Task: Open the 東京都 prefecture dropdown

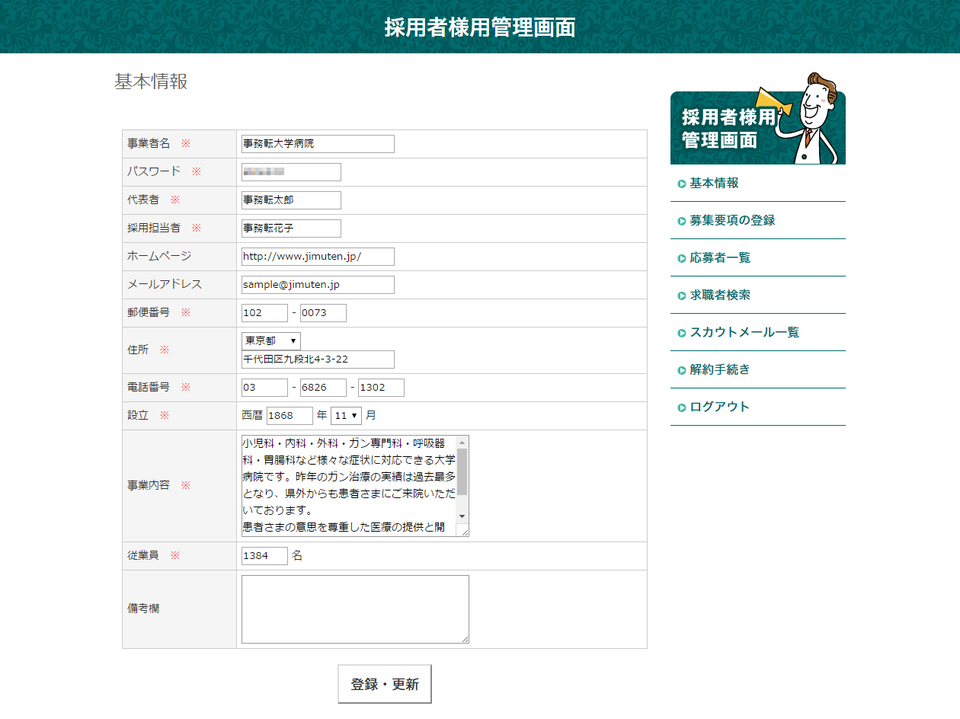Action: tap(271, 341)
